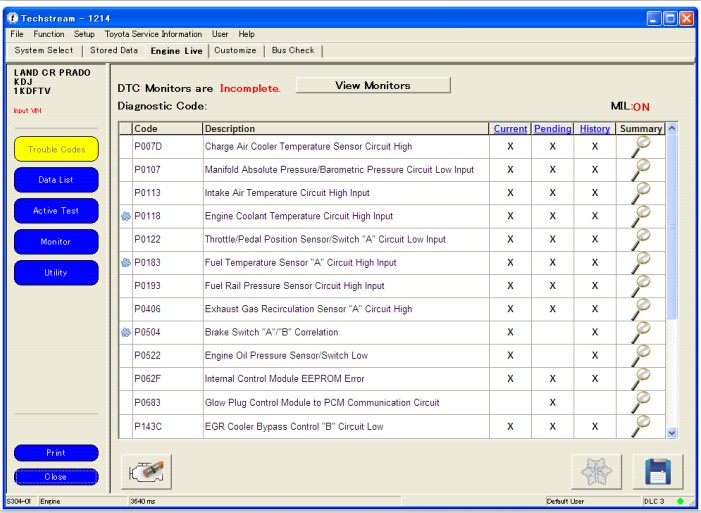This screenshot has width=701, height=513.
Task: Click the View Monitors button
Action: 373,85
